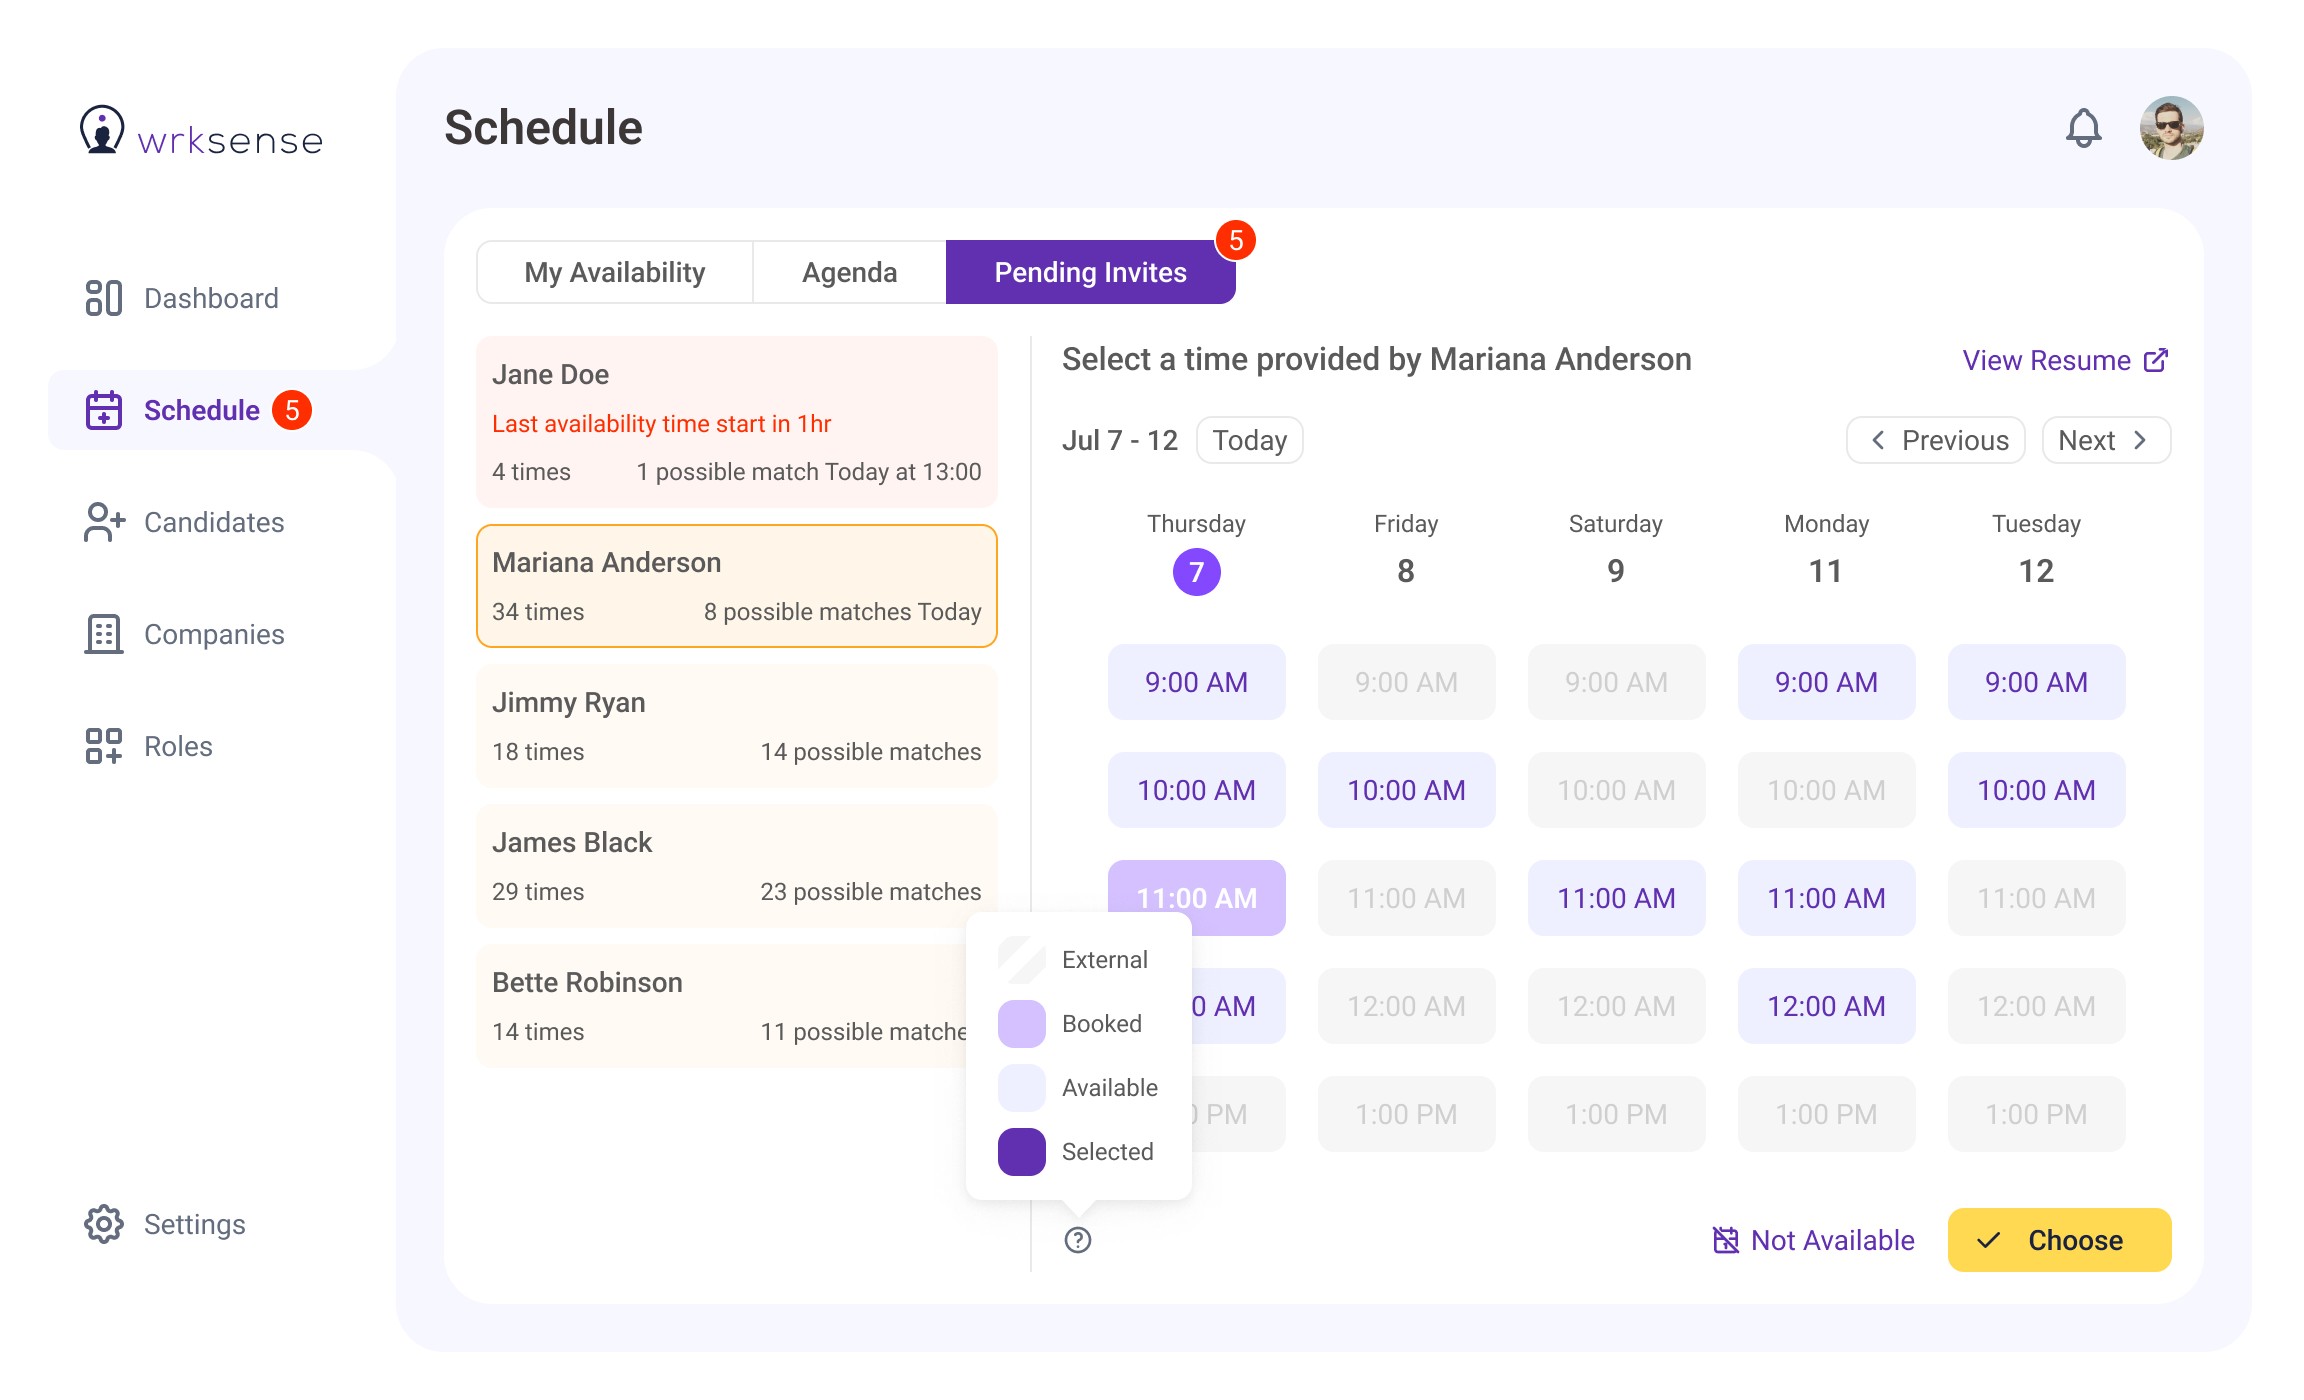This screenshot has width=2304, height=1400.
Task: Select the Thursday 9:00 AM slot
Action: click(x=1196, y=682)
